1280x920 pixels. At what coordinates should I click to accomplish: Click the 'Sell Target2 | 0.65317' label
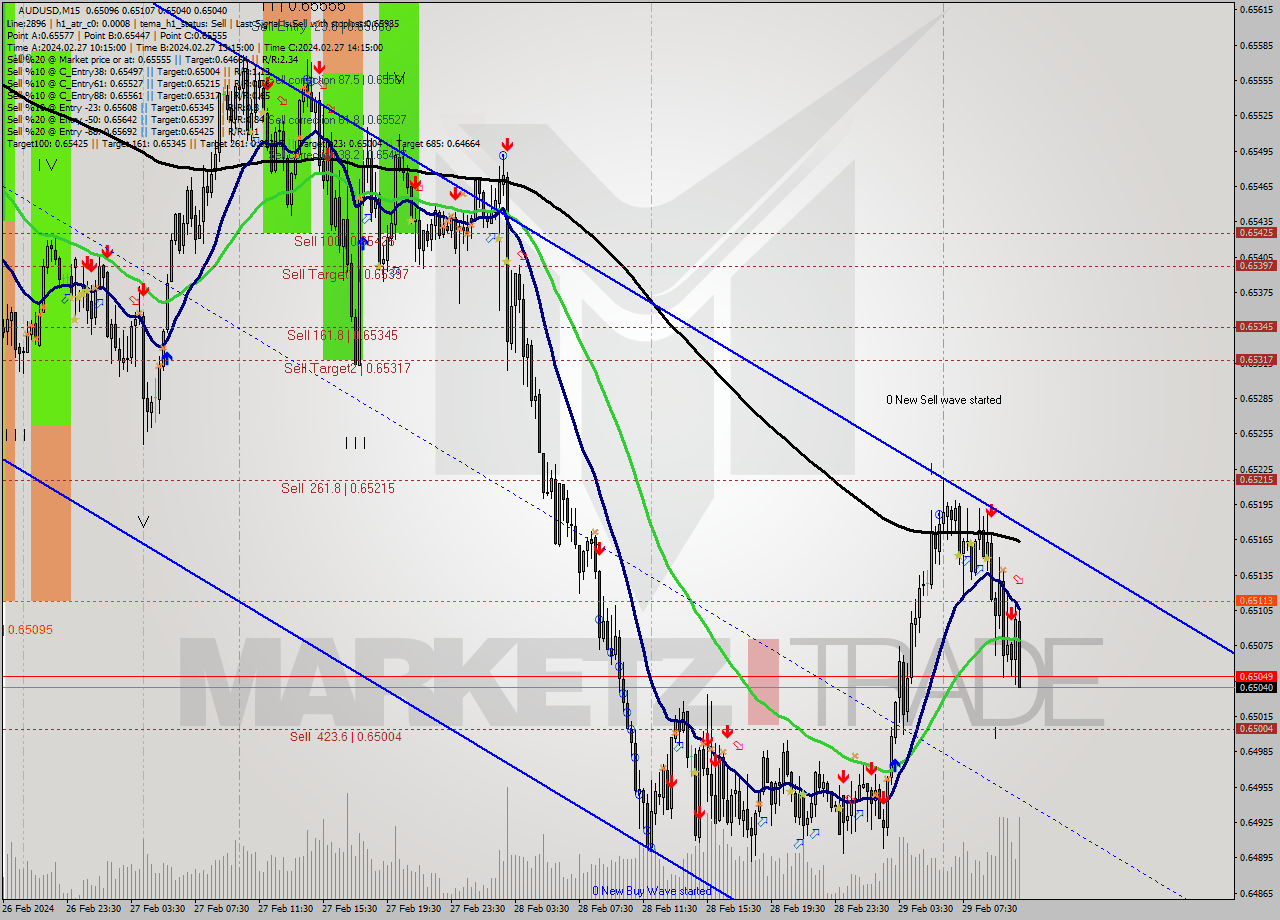[x=347, y=368]
